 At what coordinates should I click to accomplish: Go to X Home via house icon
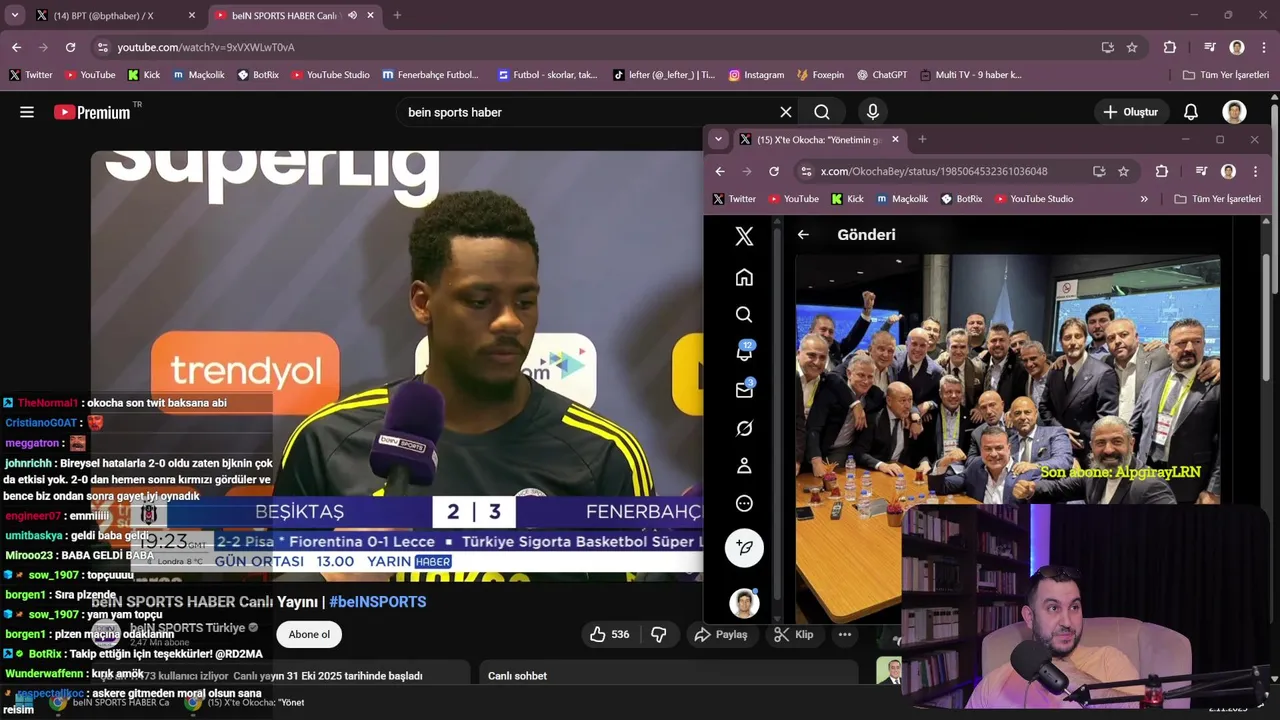tap(744, 277)
